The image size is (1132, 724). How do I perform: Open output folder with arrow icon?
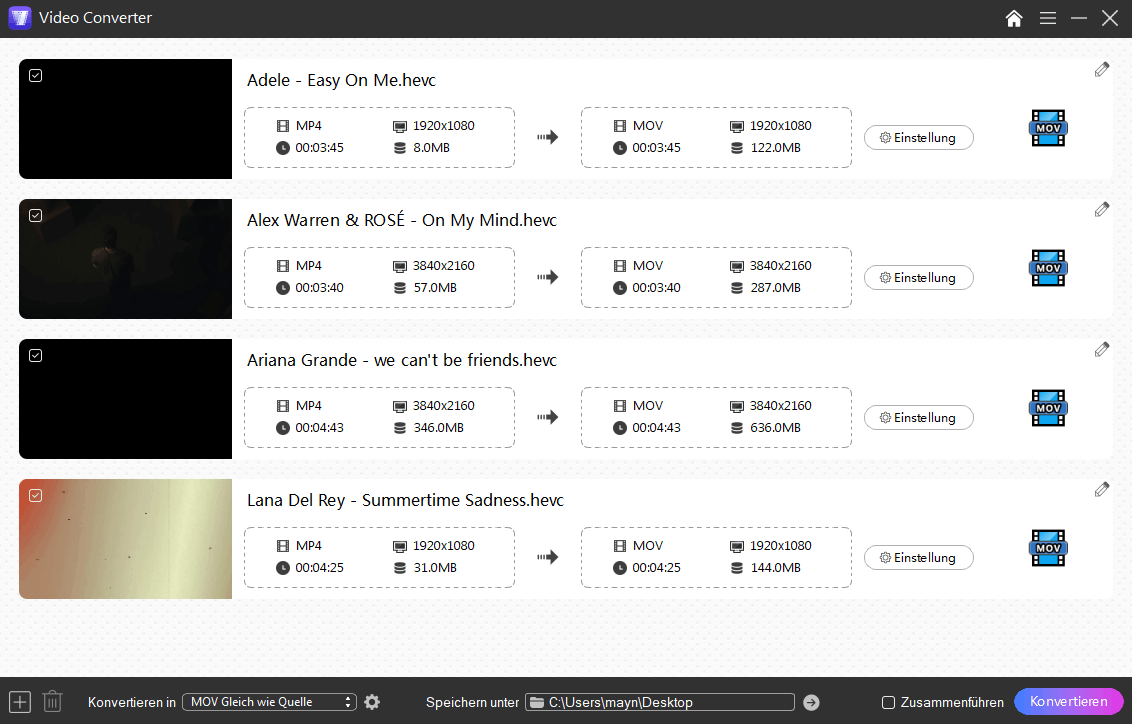(x=811, y=702)
